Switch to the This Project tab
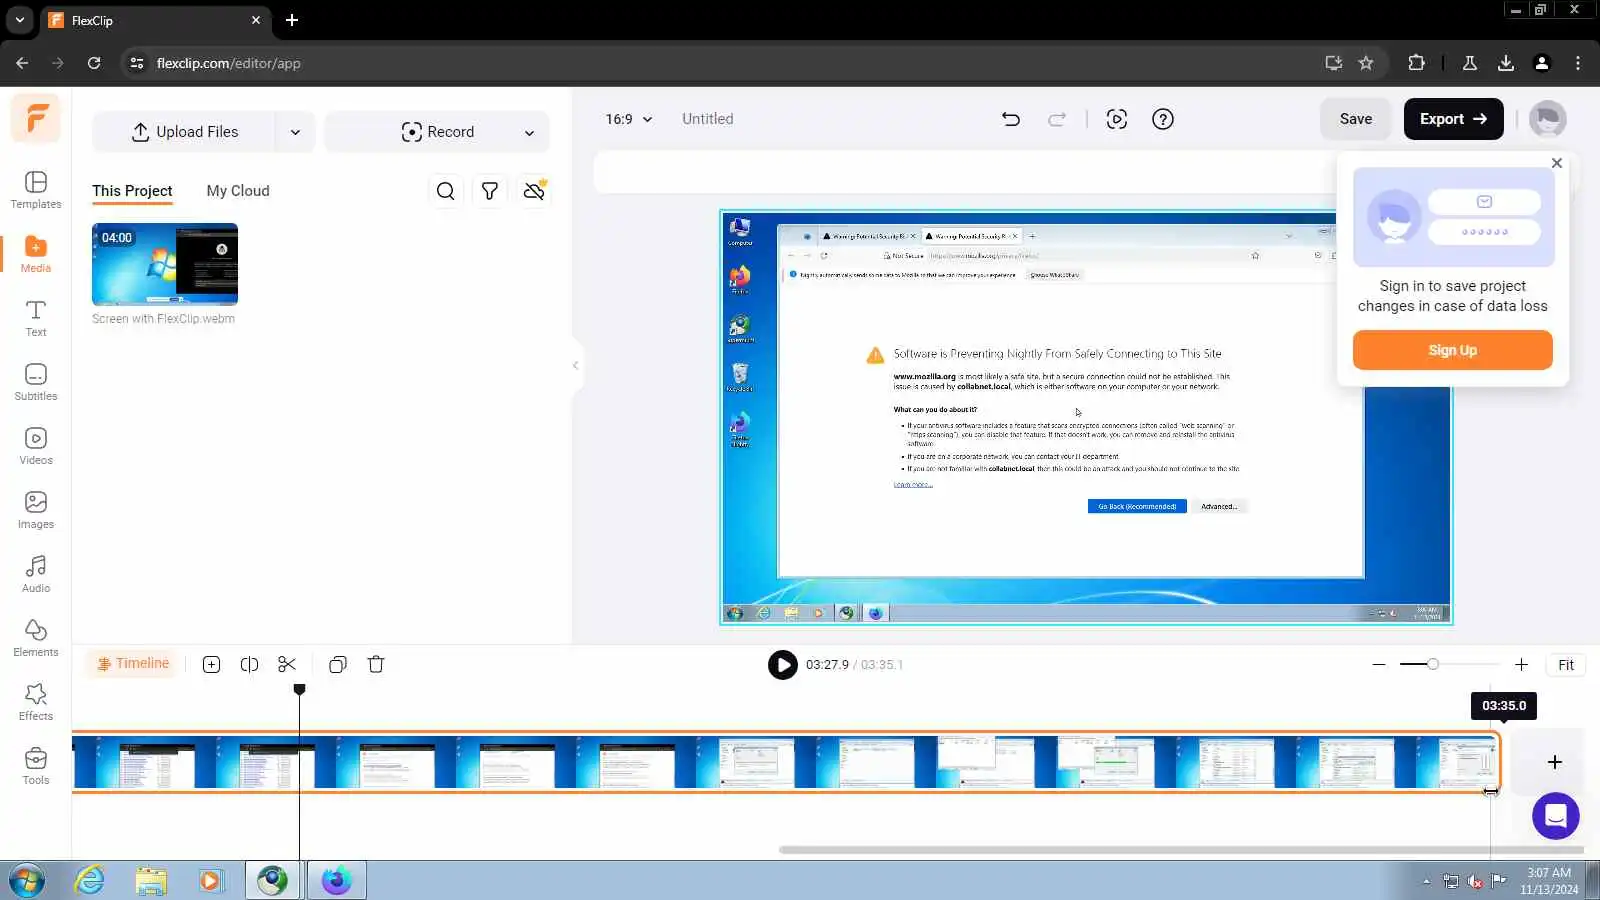This screenshot has height=900, width=1600. [x=132, y=191]
